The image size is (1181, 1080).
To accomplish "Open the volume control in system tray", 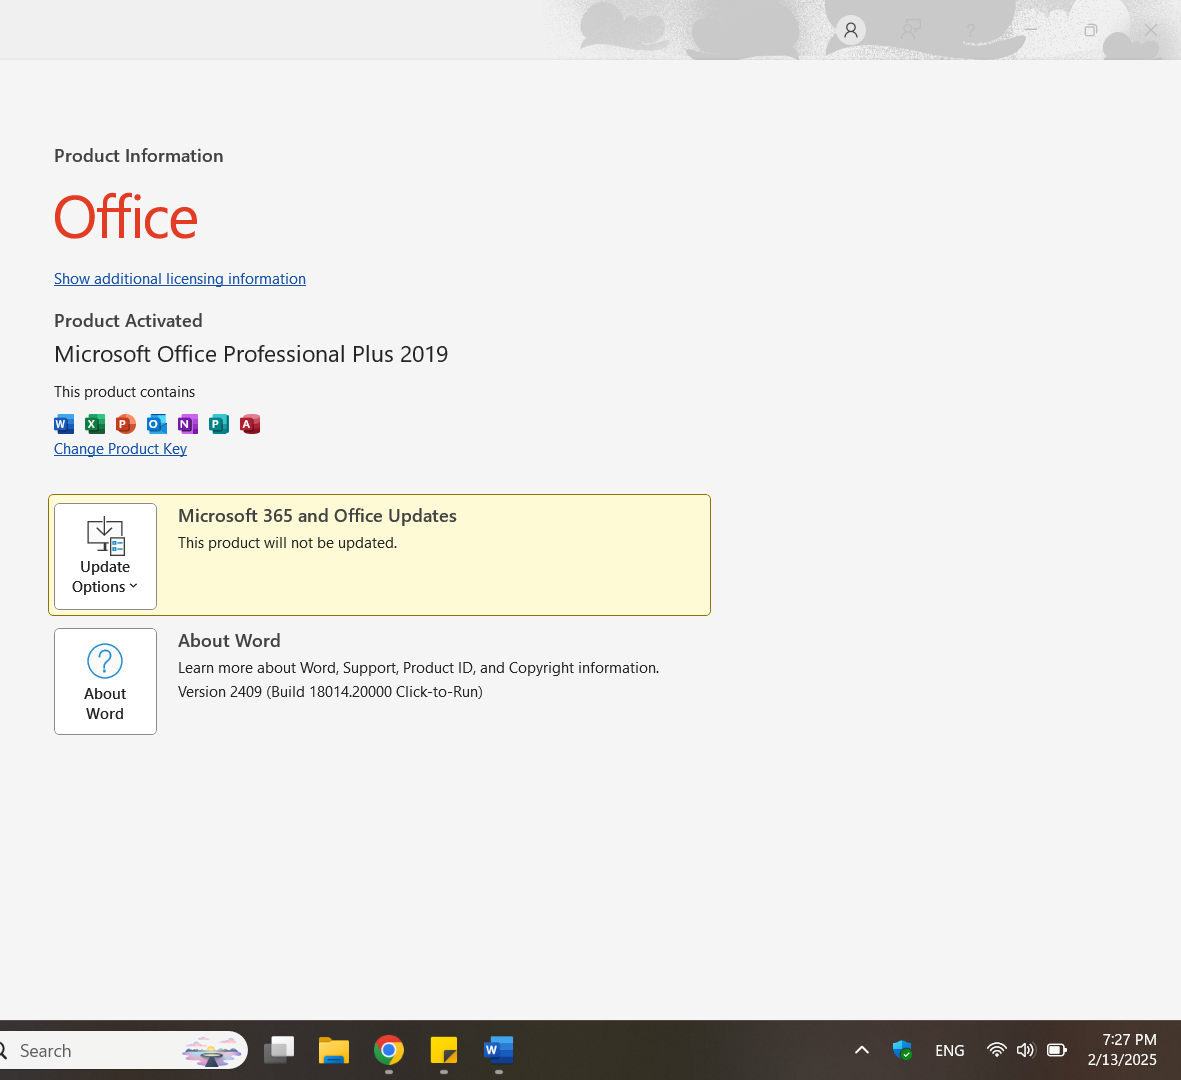I will 1026,1050.
